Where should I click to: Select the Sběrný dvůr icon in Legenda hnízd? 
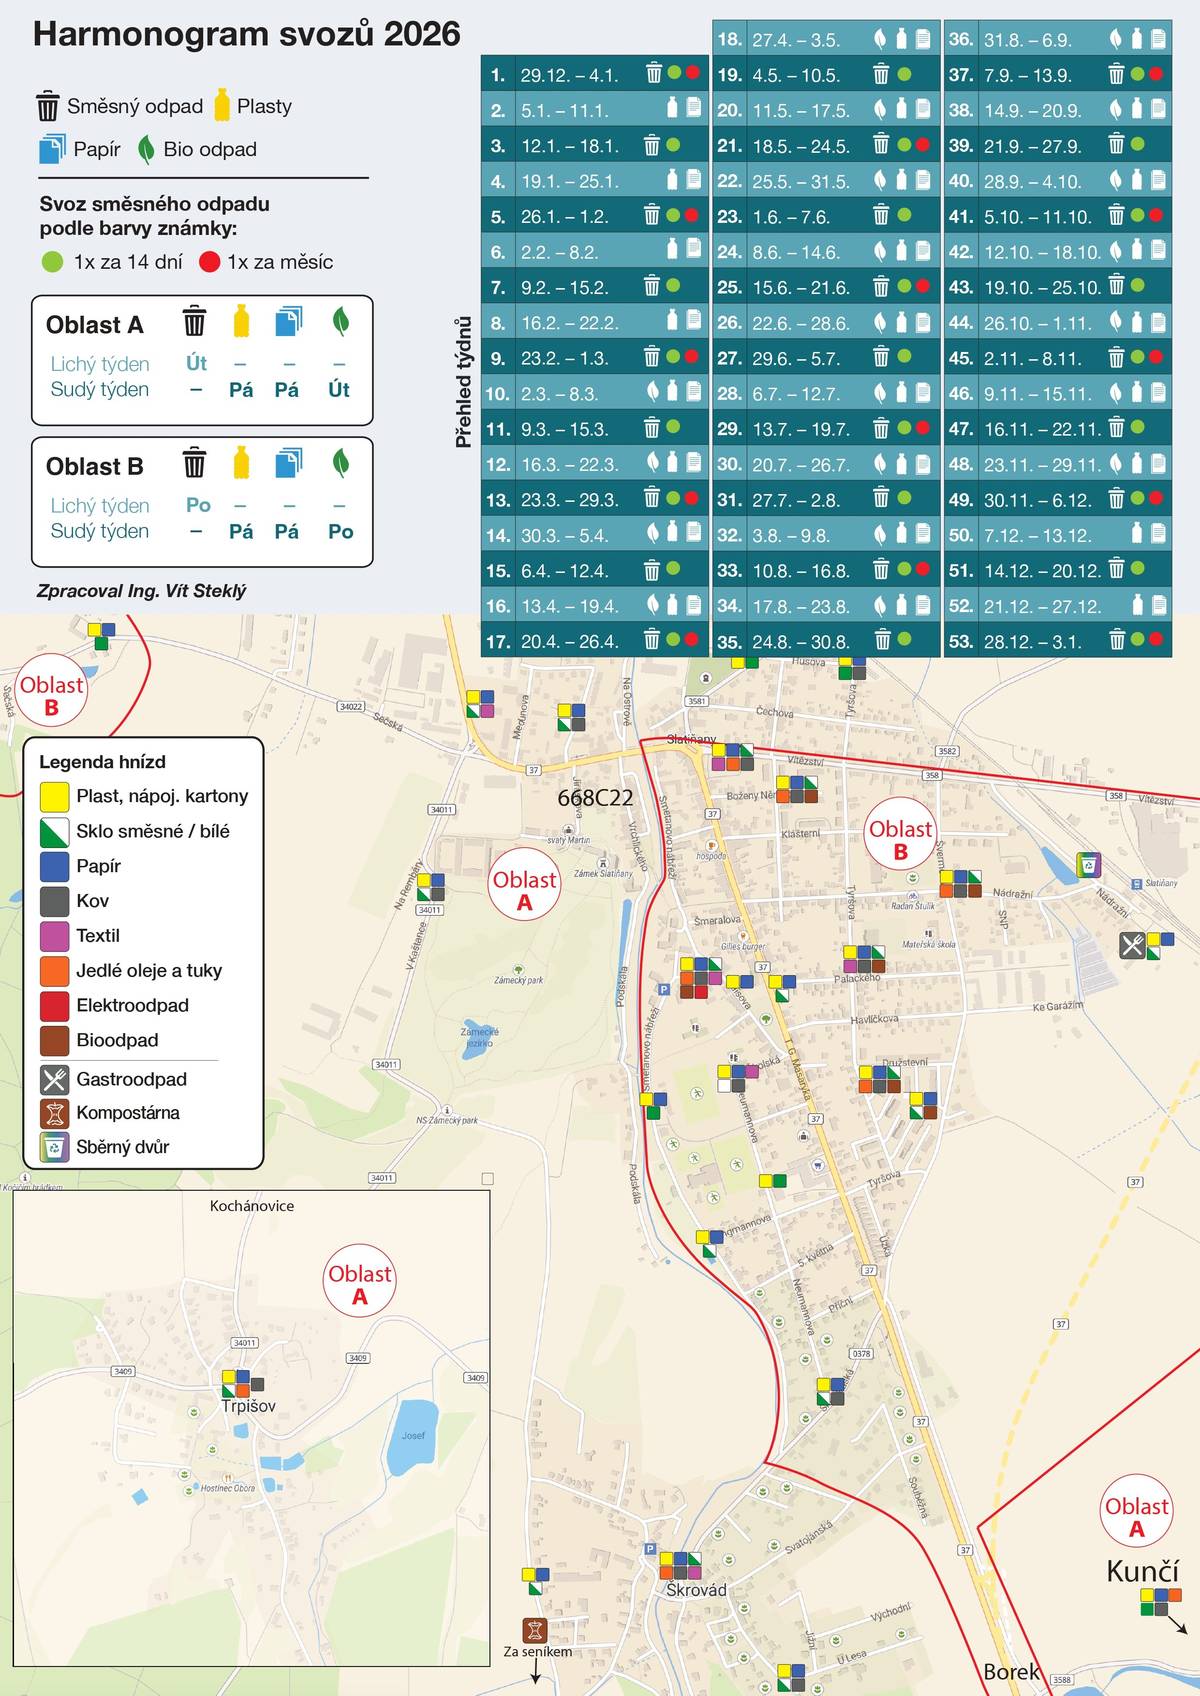[x=54, y=1147]
